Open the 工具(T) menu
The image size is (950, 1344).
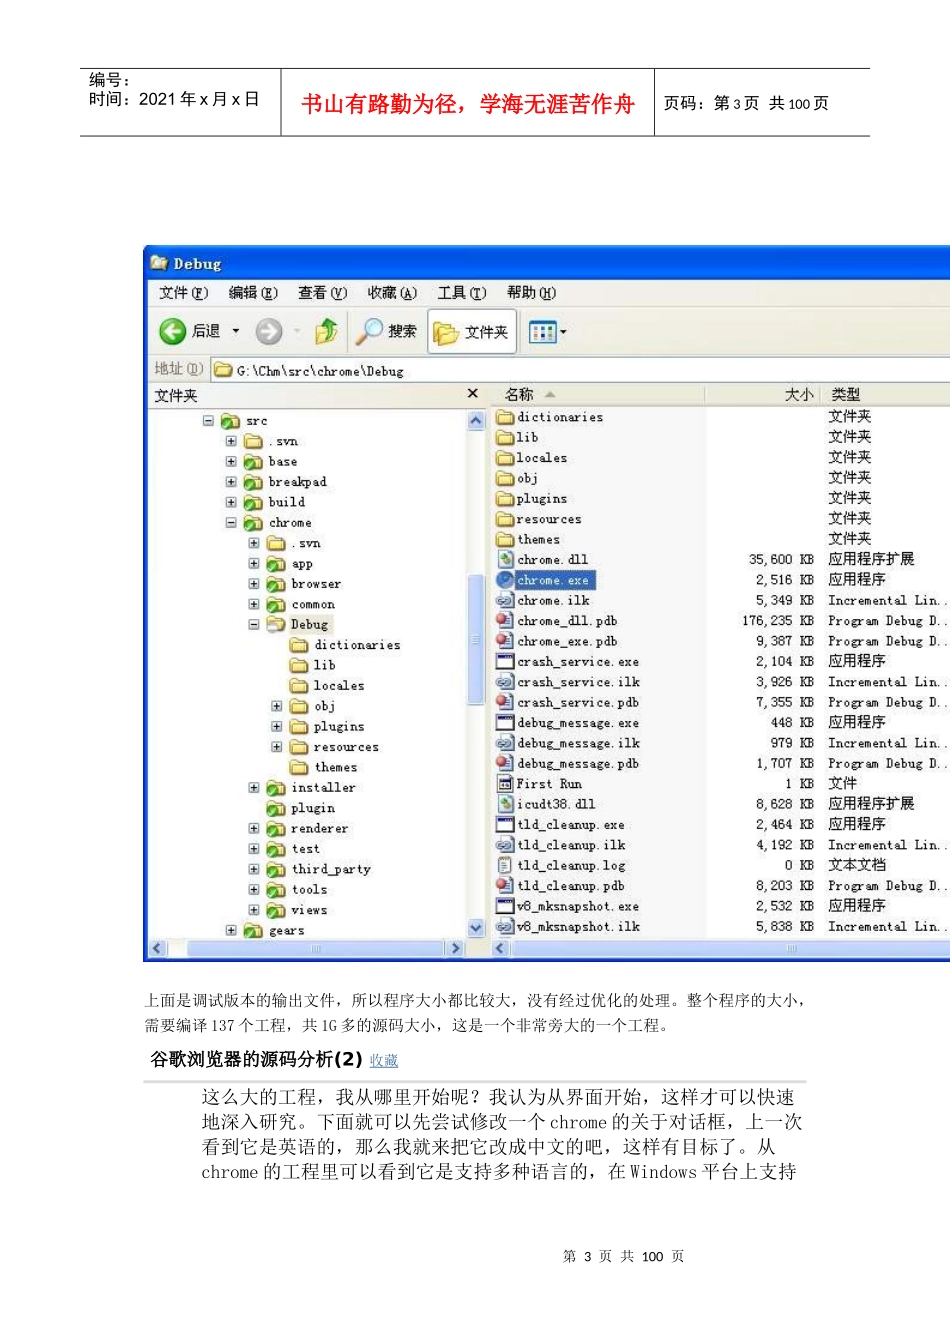tap(462, 293)
